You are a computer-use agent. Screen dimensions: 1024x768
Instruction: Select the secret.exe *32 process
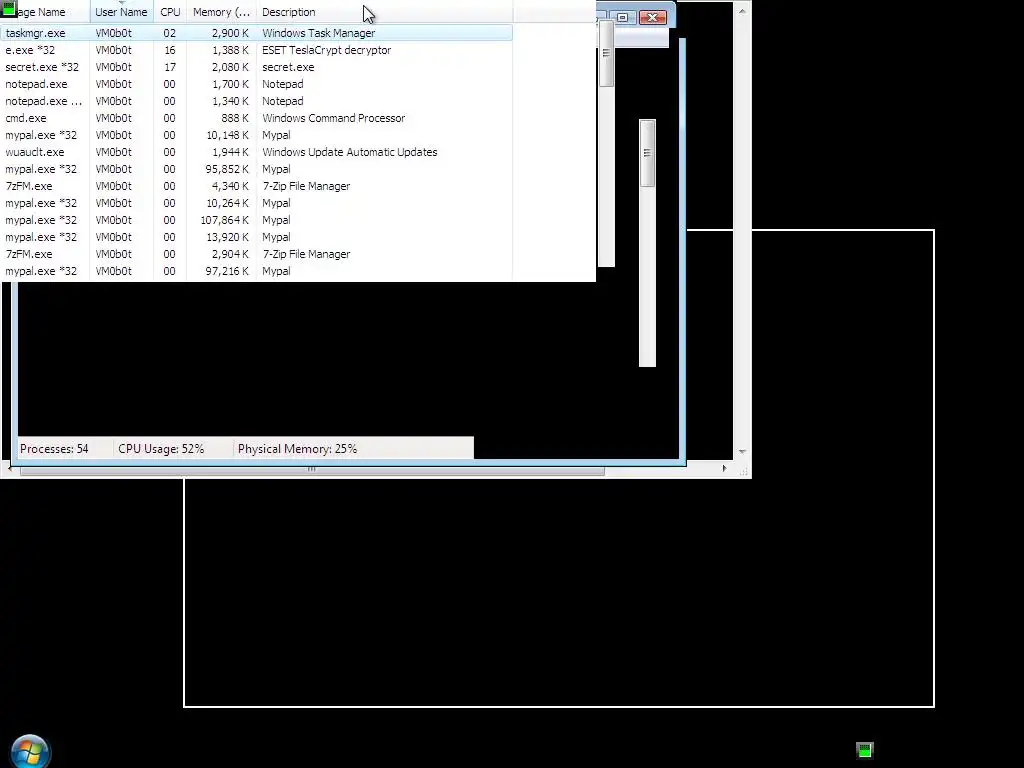click(256, 67)
